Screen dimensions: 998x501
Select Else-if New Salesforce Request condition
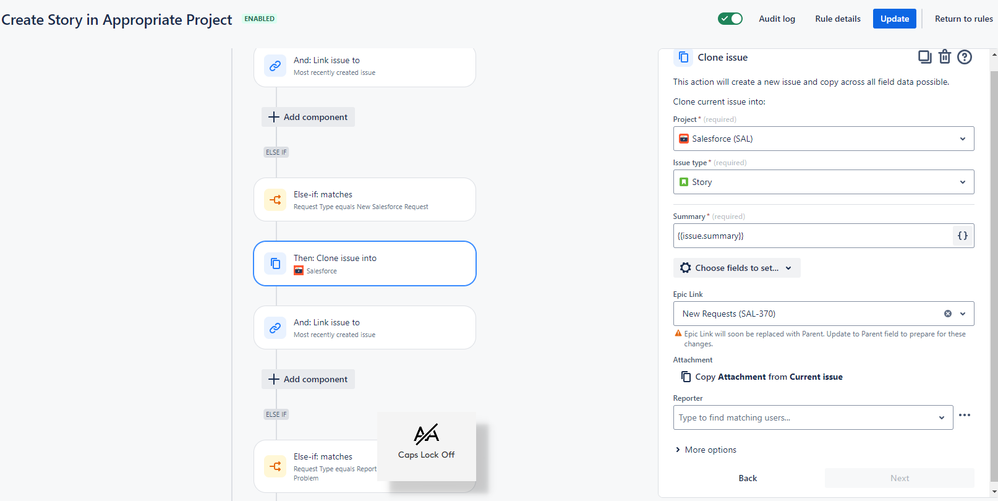[x=365, y=200]
